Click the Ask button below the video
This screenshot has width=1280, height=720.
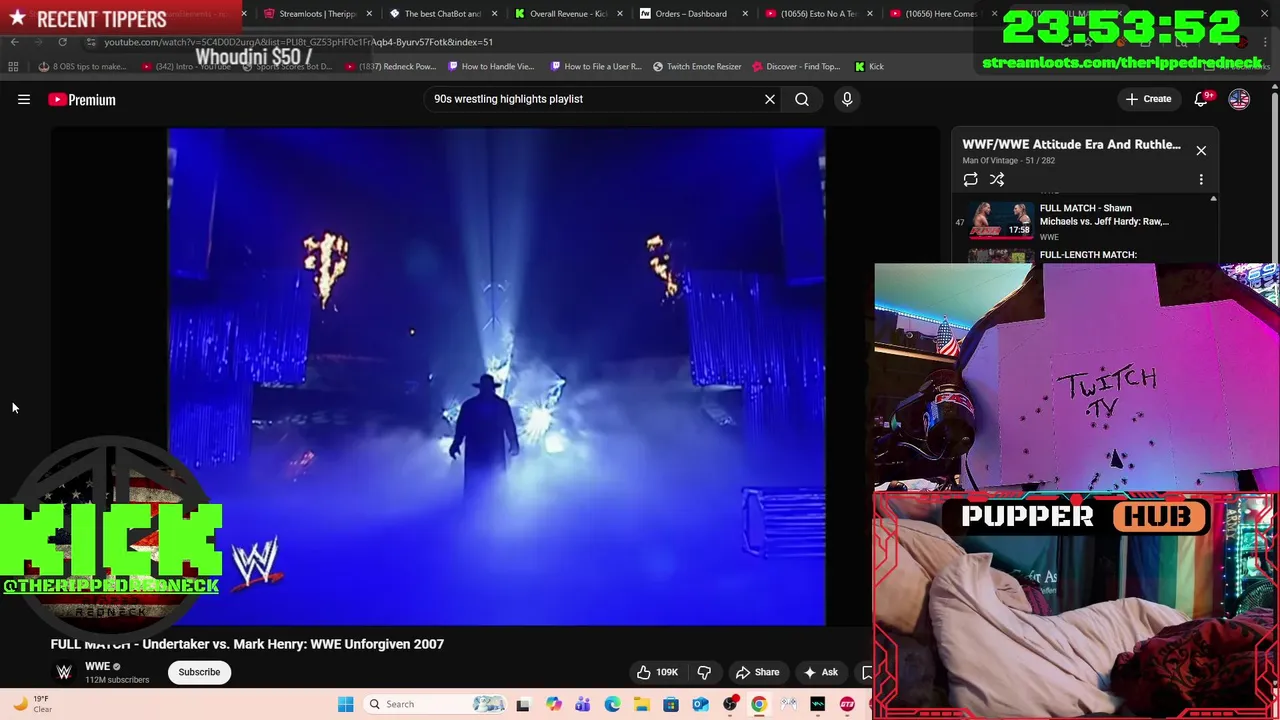coord(821,672)
